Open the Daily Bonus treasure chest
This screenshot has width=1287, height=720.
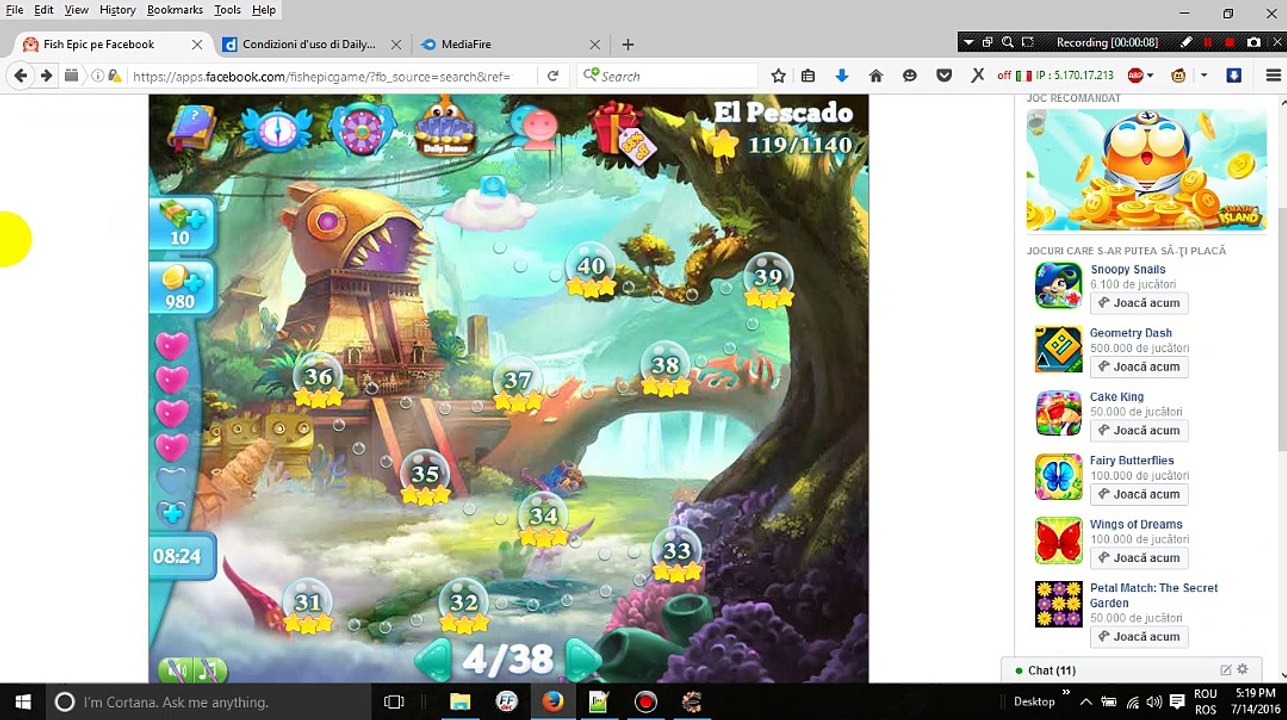click(x=444, y=125)
